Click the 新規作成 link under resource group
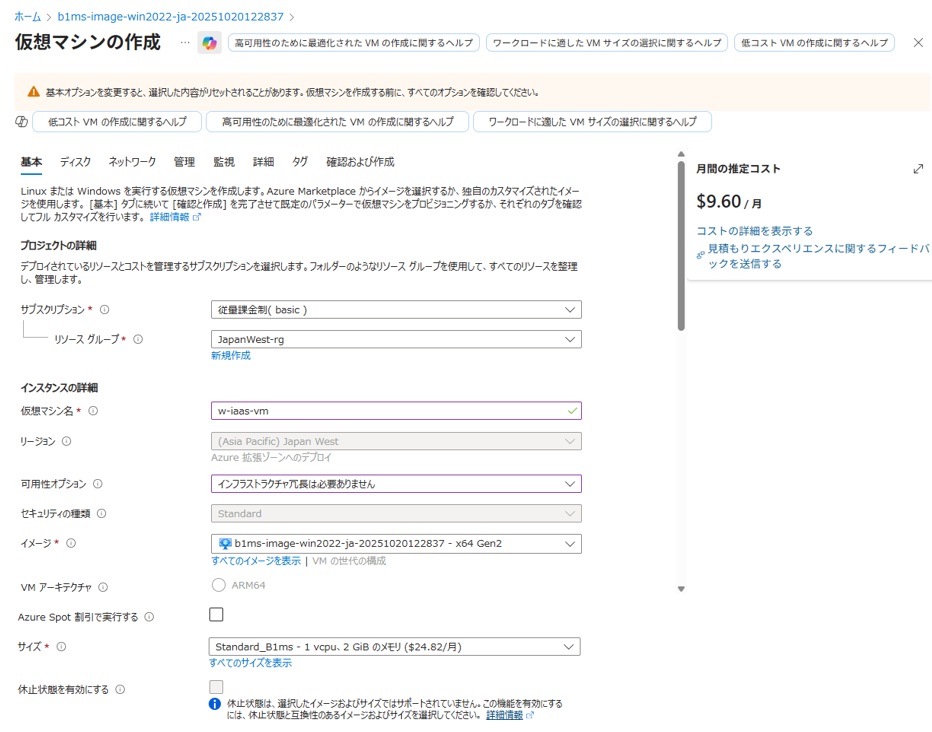The width and height of the screenshot is (932, 732). point(230,356)
